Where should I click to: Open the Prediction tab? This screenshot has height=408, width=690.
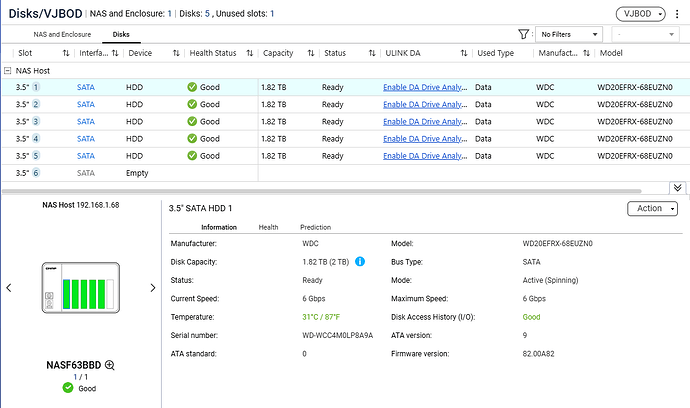(316, 227)
